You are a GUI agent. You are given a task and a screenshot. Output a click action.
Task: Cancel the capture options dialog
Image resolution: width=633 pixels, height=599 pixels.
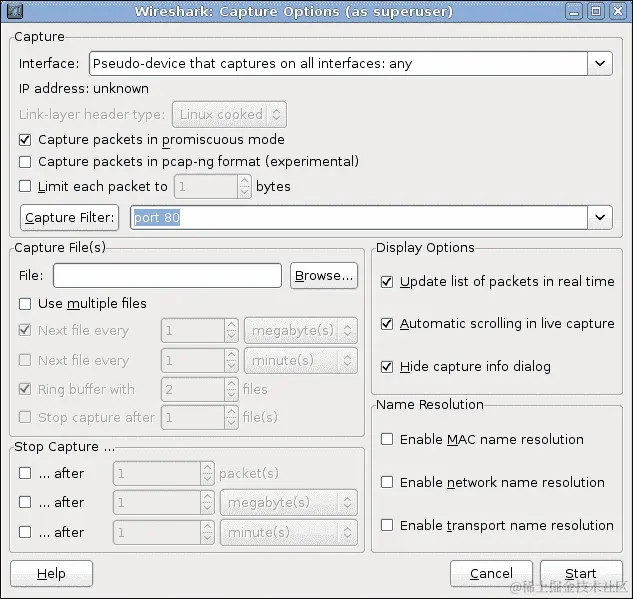(x=491, y=574)
